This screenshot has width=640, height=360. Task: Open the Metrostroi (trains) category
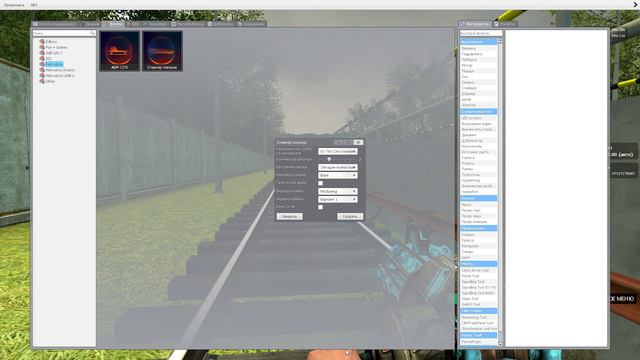point(60,70)
